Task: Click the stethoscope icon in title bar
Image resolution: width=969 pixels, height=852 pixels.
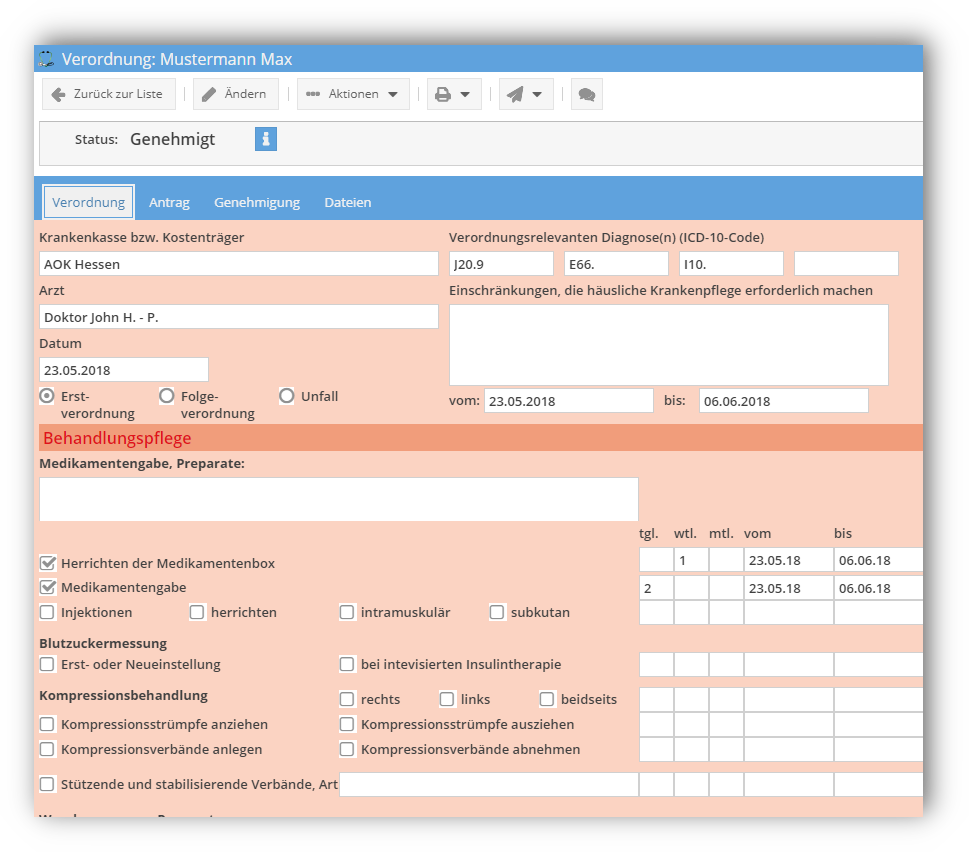Action: point(47,59)
